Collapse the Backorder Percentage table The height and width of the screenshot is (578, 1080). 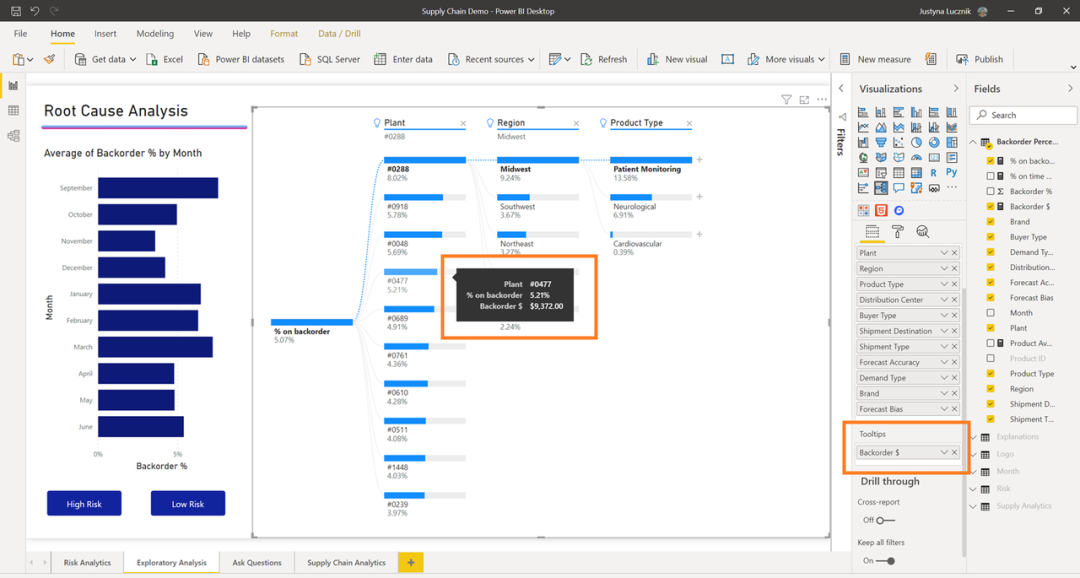coord(973,142)
